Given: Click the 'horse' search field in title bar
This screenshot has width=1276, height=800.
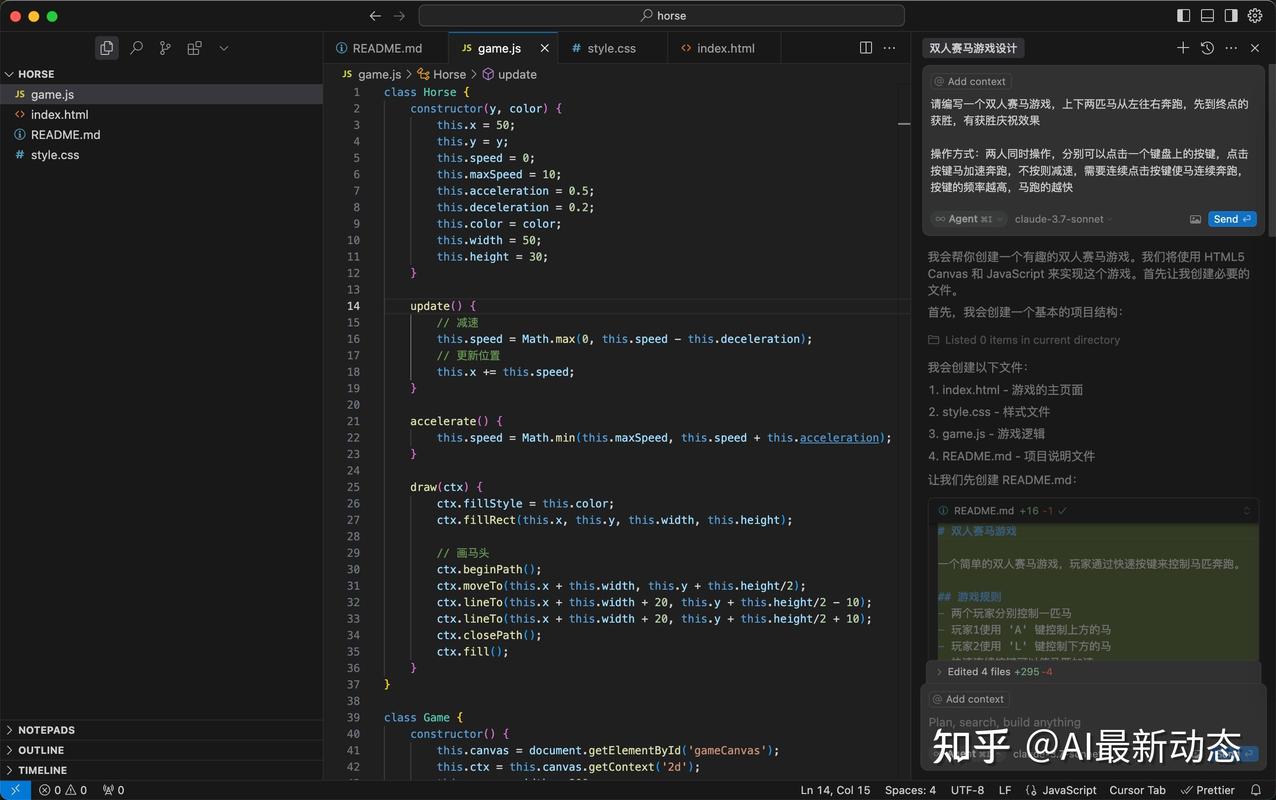Looking at the screenshot, I should pyautogui.click(x=662, y=15).
